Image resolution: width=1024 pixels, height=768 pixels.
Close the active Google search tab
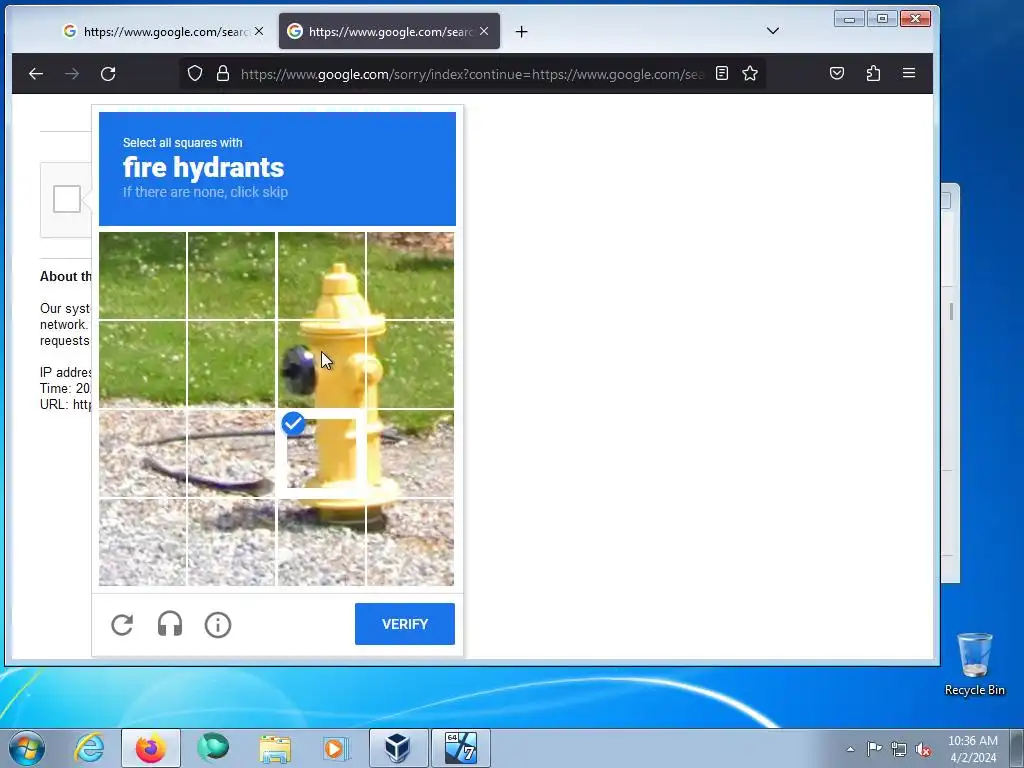(x=484, y=31)
